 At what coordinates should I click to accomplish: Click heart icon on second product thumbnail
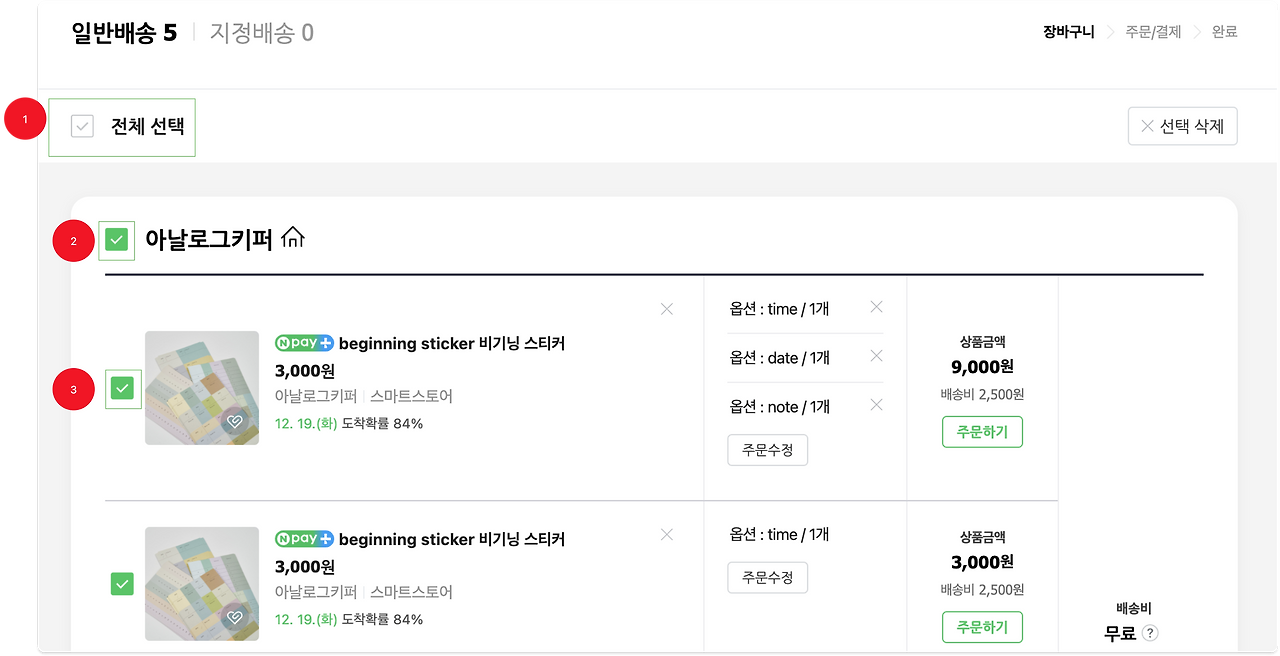coord(234,617)
